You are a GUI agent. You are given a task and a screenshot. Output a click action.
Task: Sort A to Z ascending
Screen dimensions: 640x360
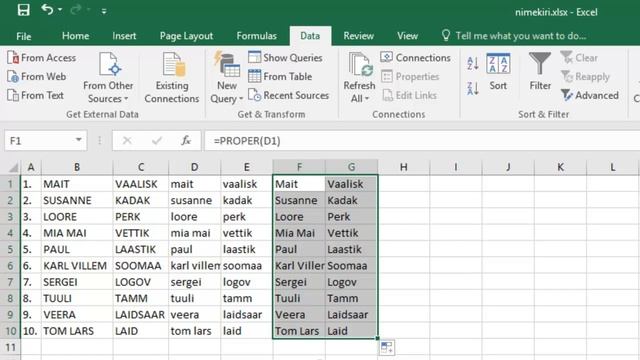pos(473,63)
